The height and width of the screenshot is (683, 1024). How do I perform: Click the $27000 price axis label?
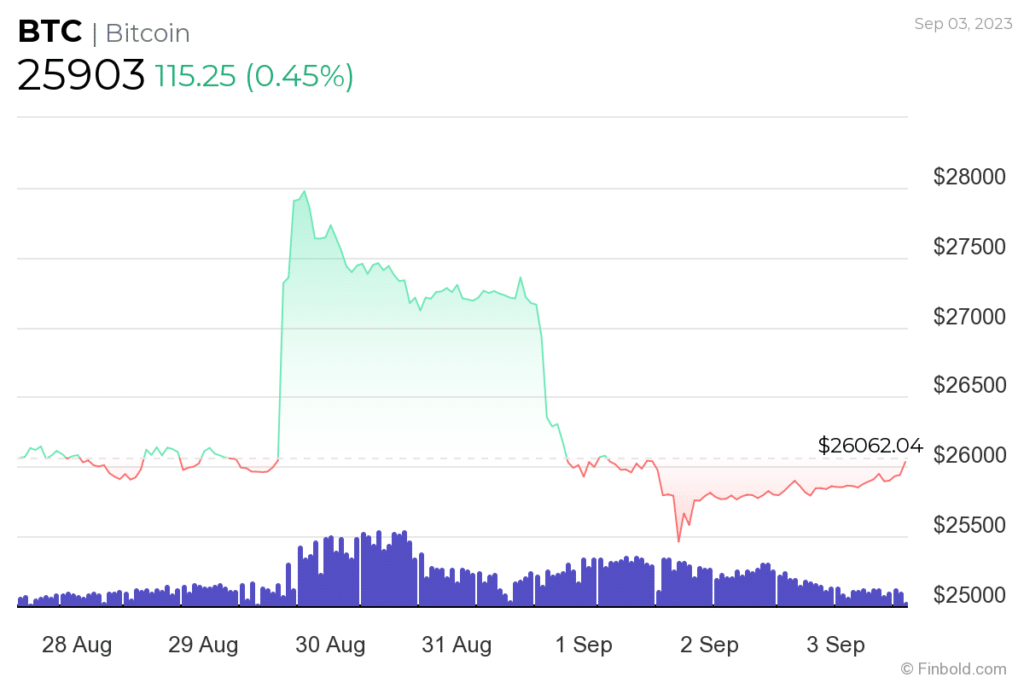coord(968,317)
